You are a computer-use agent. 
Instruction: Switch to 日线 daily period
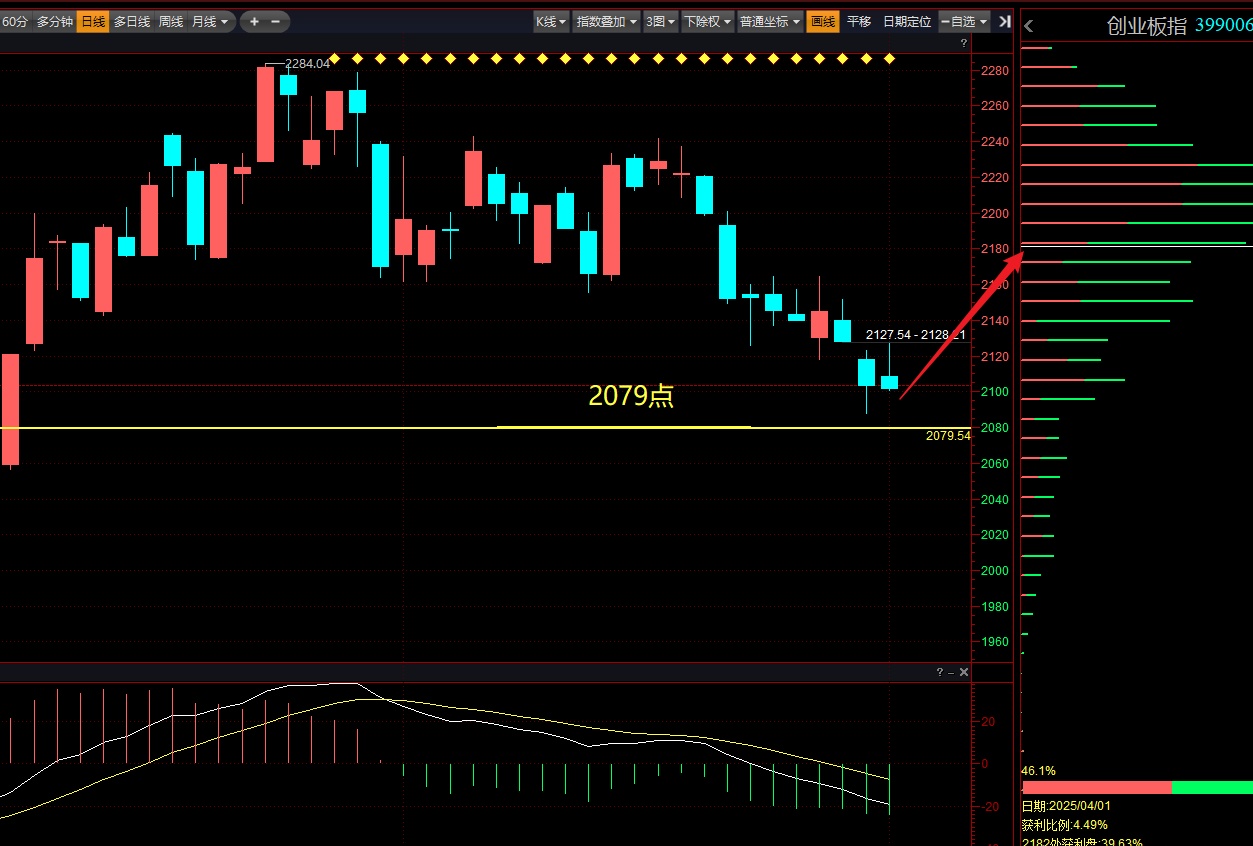click(x=93, y=21)
